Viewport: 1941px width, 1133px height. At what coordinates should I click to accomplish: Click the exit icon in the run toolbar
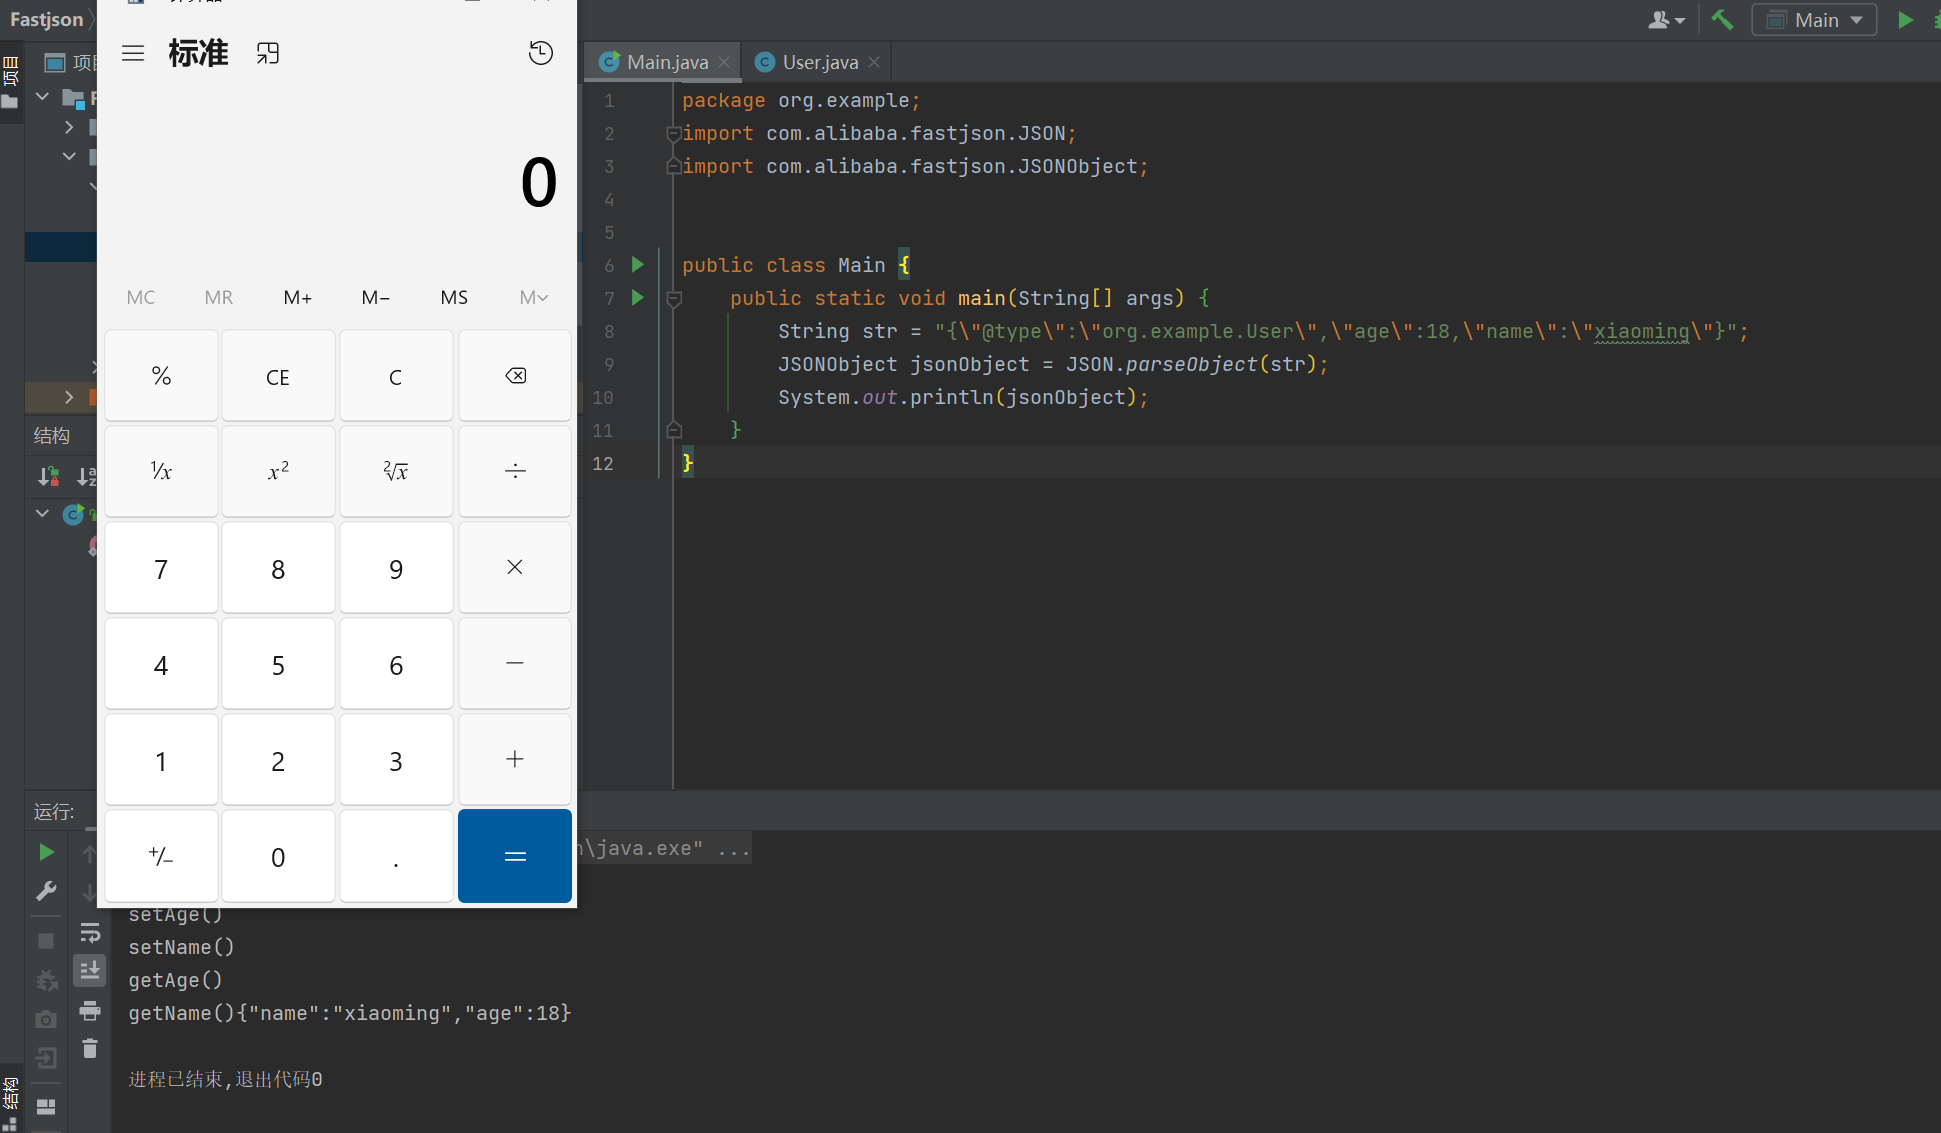pos(46,1058)
